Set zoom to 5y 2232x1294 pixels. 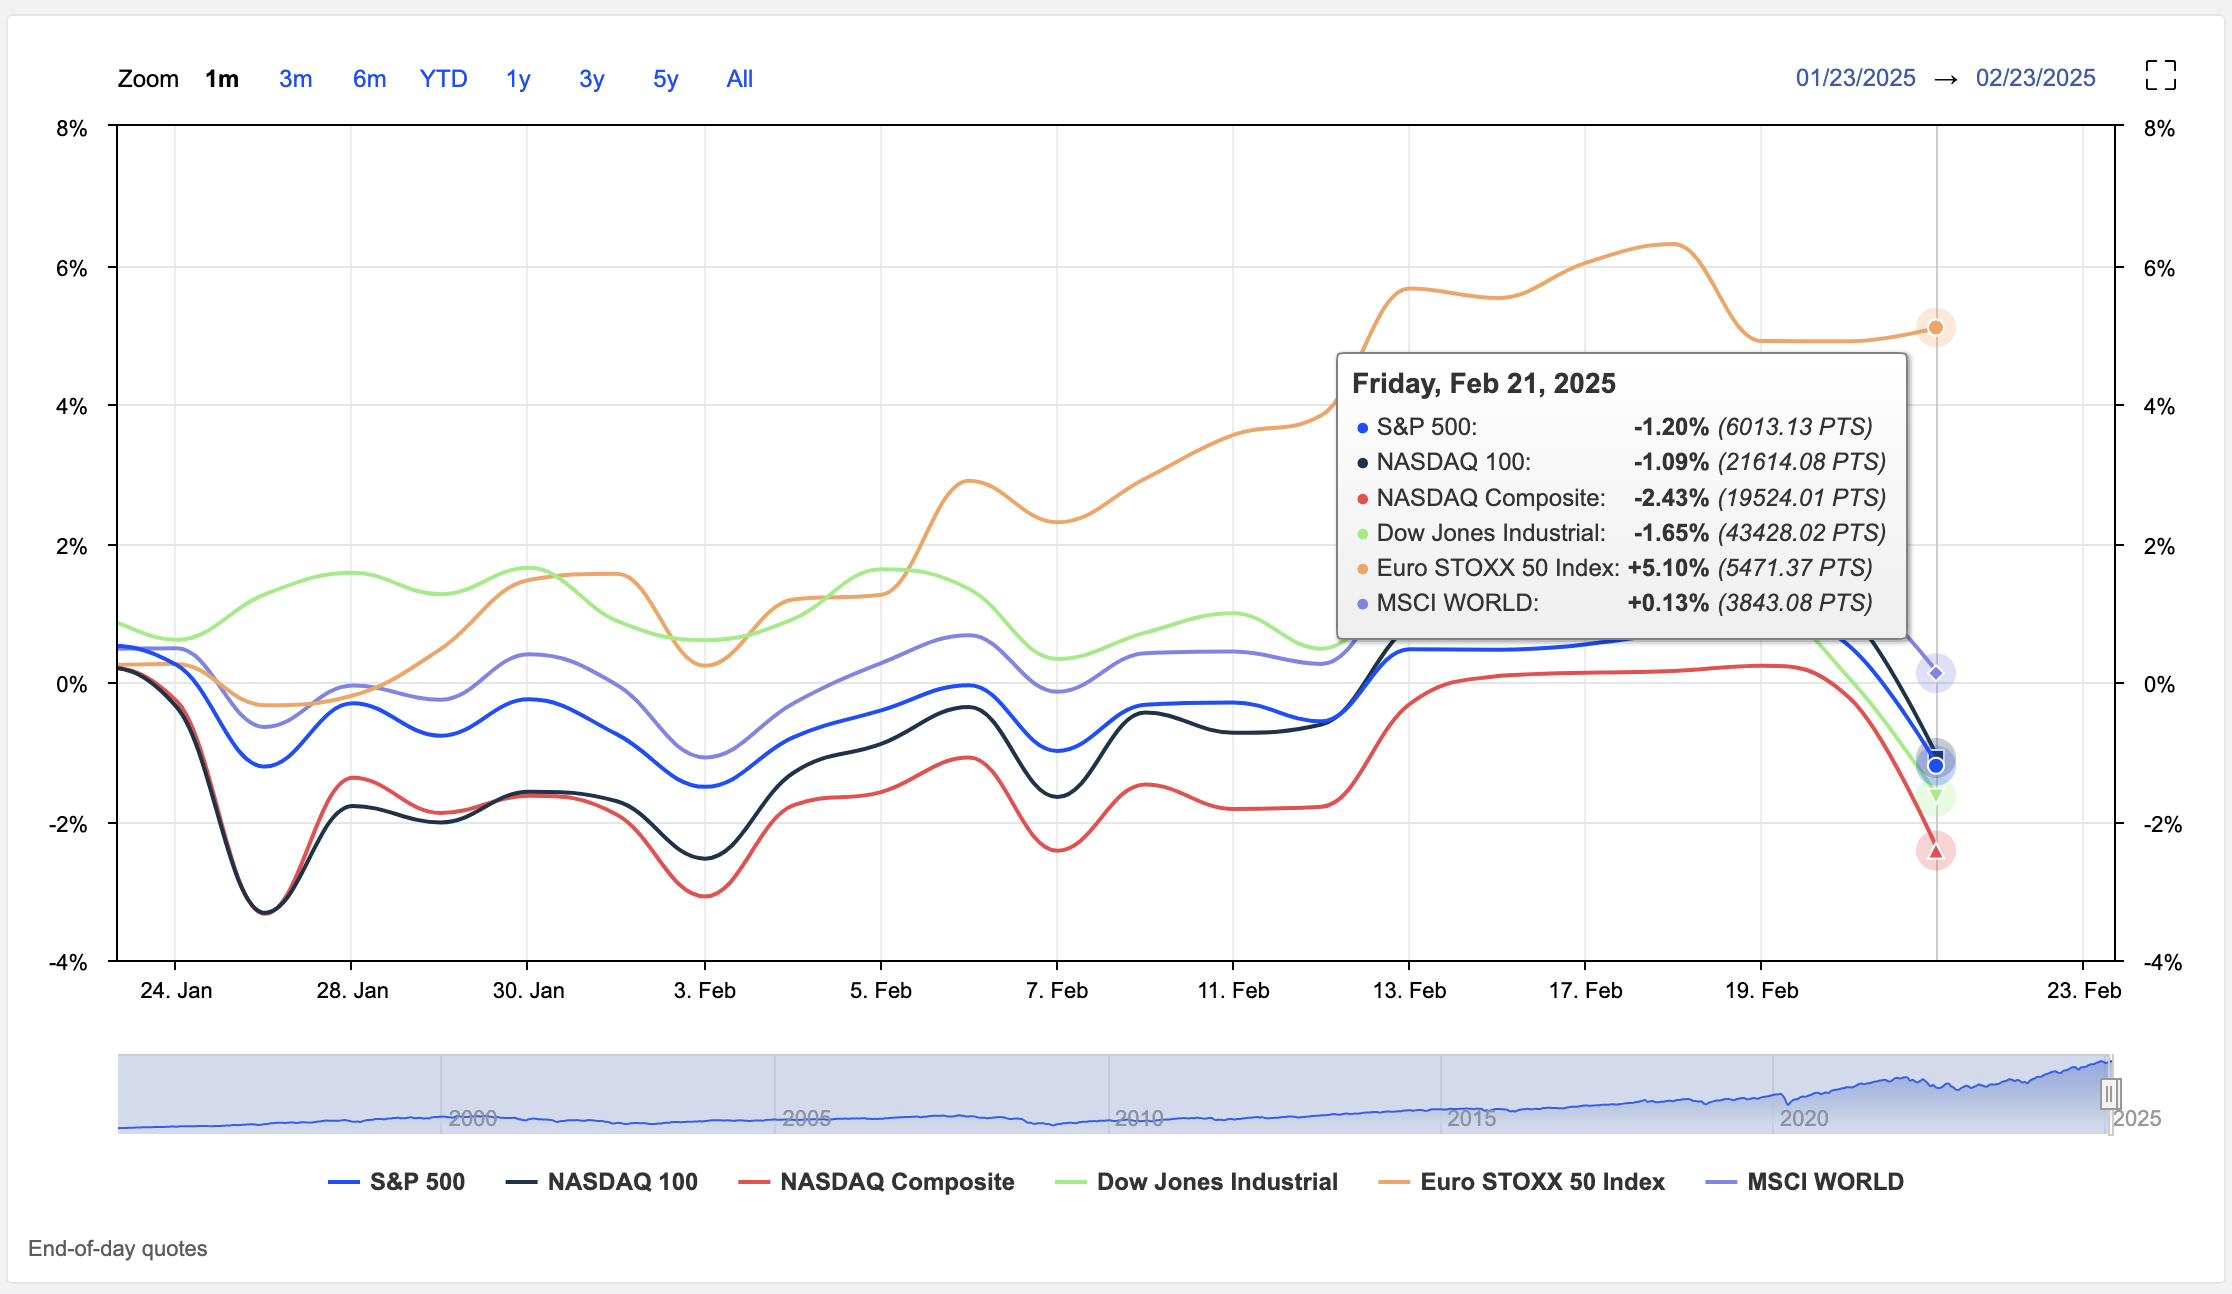coord(665,79)
